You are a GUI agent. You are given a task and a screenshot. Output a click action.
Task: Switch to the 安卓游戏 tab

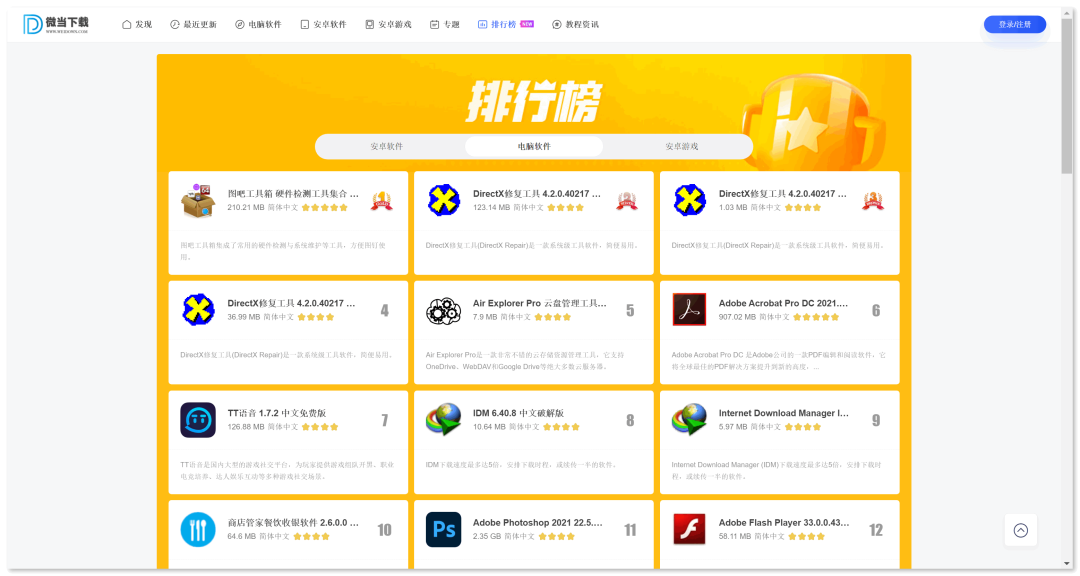coord(682,145)
